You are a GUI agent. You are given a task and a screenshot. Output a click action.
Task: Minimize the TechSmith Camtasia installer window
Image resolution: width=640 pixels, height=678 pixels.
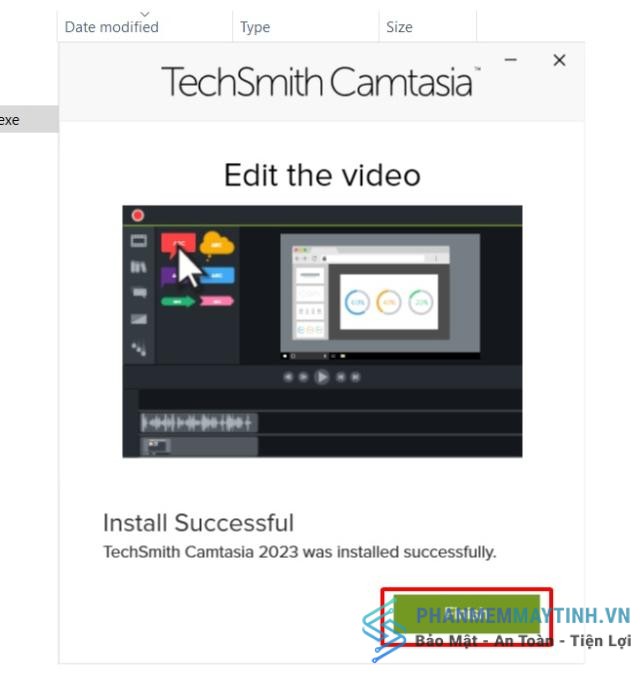tap(511, 60)
